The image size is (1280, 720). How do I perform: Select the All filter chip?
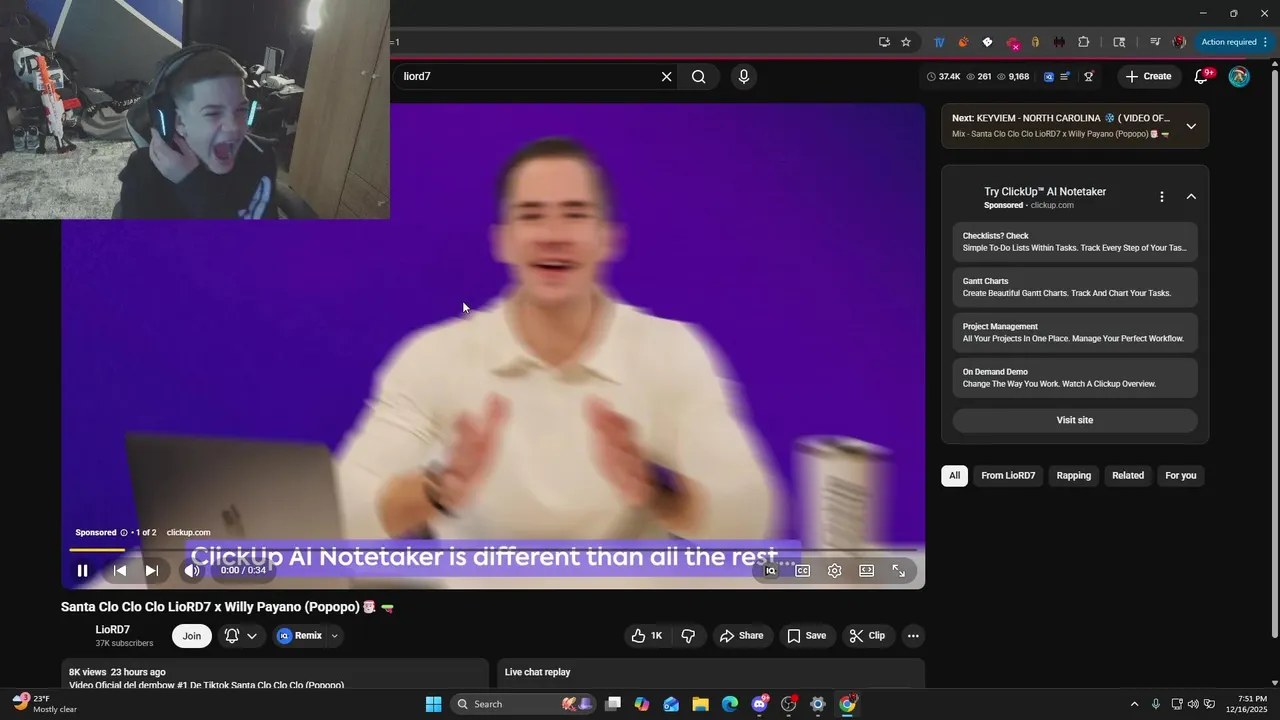[x=954, y=475]
